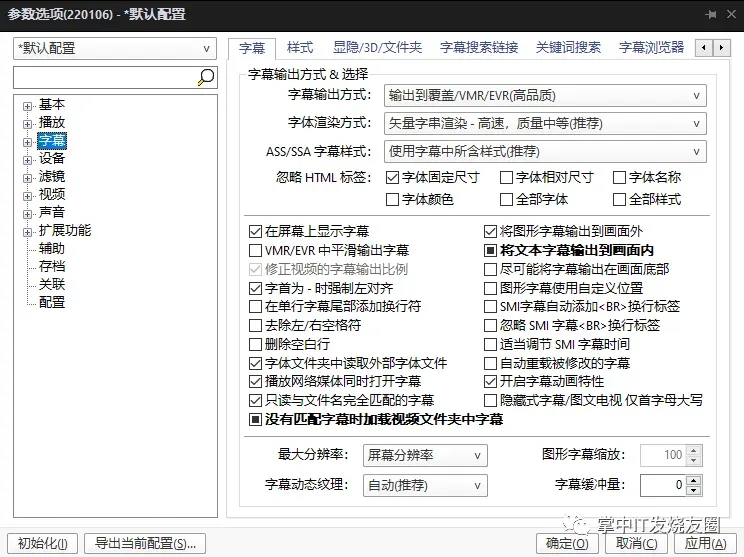Click the 字幕缓冲量 value field
744x557 pixels.
pos(663,485)
